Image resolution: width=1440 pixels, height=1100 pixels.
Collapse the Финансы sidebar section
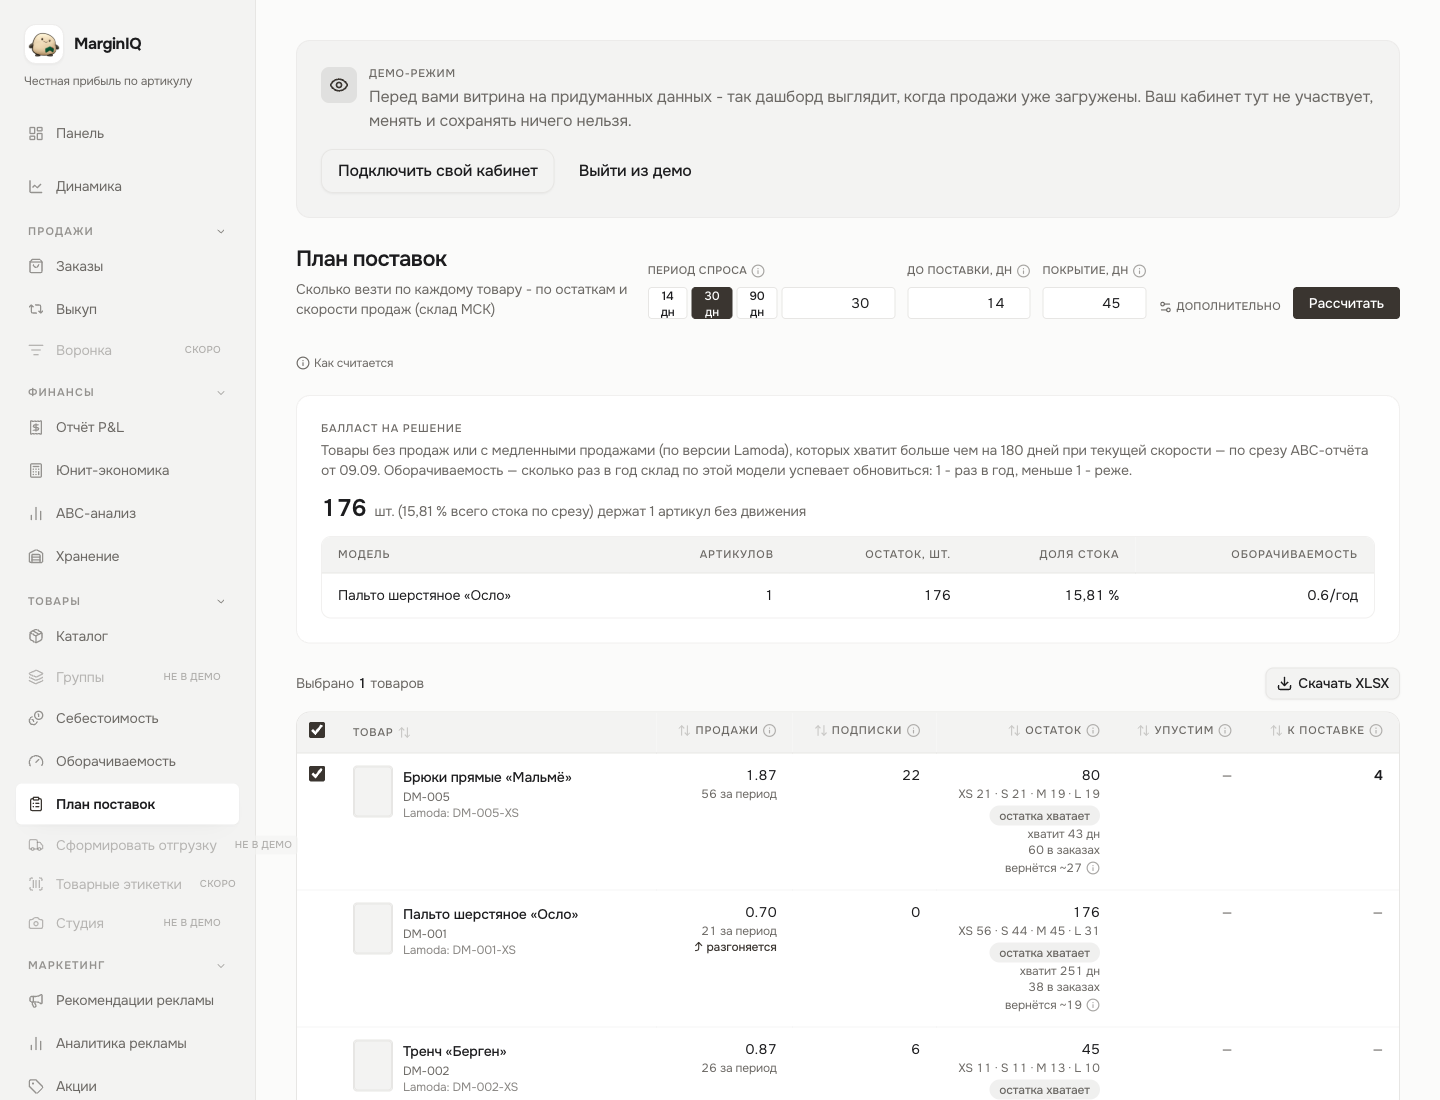(221, 393)
